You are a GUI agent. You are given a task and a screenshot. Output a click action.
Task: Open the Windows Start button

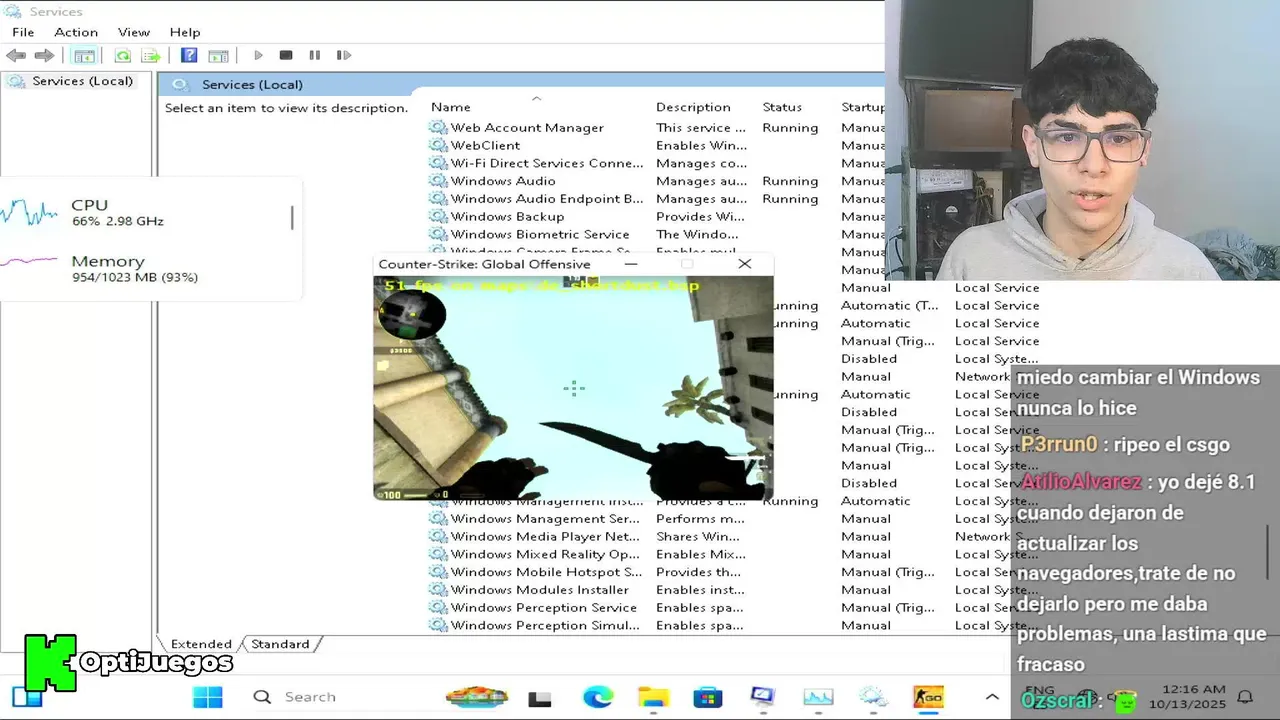coord(208,697)
